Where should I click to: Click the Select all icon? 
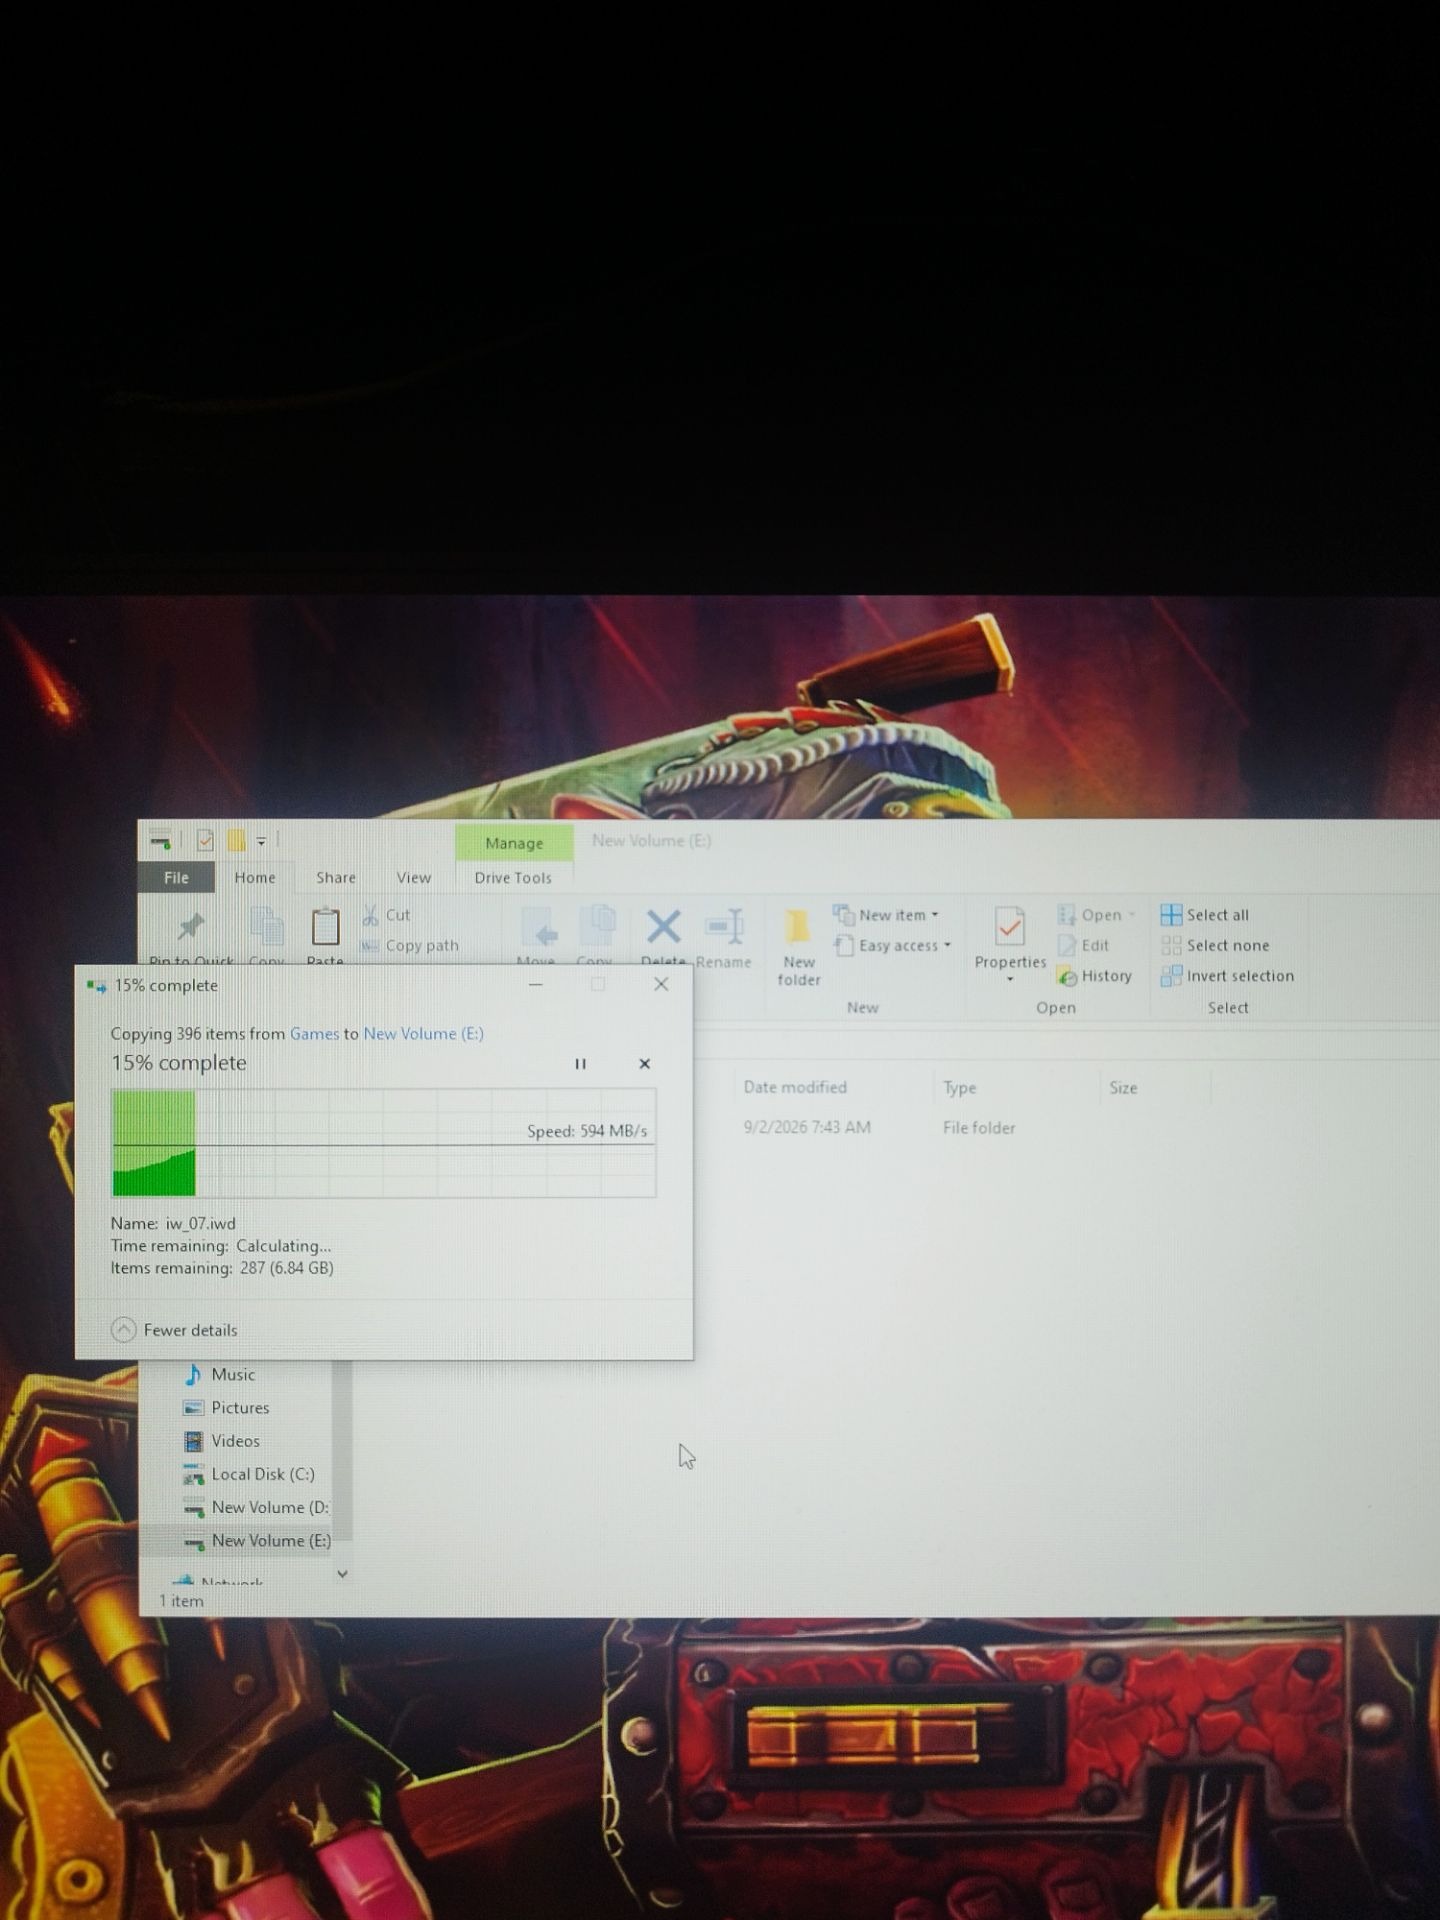click(1171, 915)
